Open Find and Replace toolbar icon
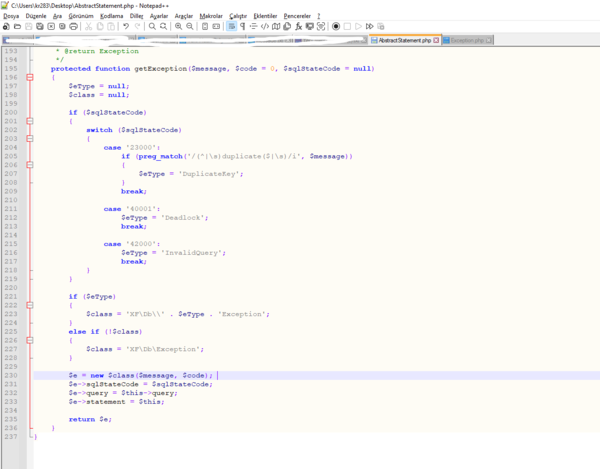This screenshot has width=600, height=469. [163, 26]
